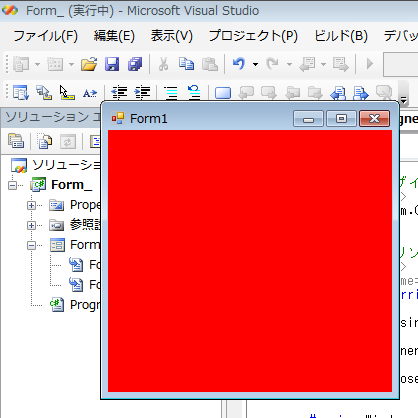The image size is (418, 418).
Task: Click the Navigate Backward icon
Action: (307, 64)
